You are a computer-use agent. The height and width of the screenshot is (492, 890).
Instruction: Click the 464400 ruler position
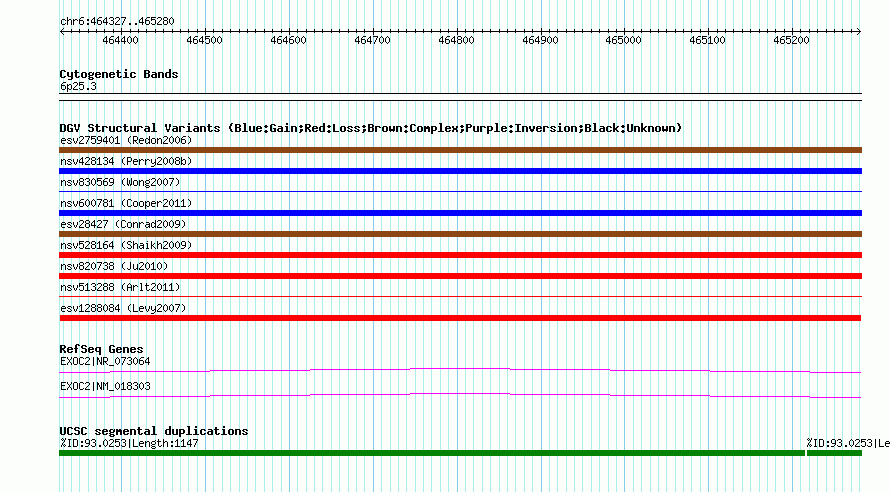[120, 40]
